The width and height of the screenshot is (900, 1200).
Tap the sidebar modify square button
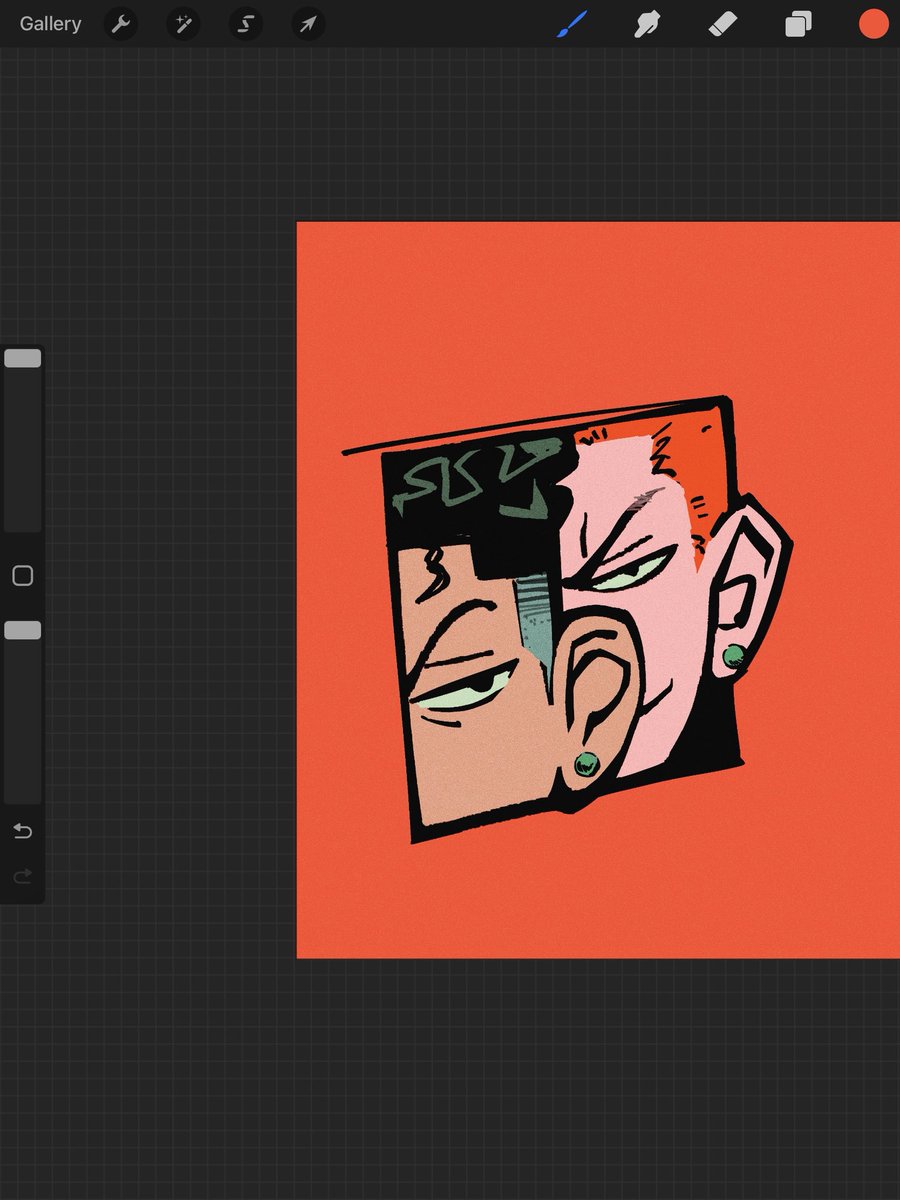pos(22,576)
